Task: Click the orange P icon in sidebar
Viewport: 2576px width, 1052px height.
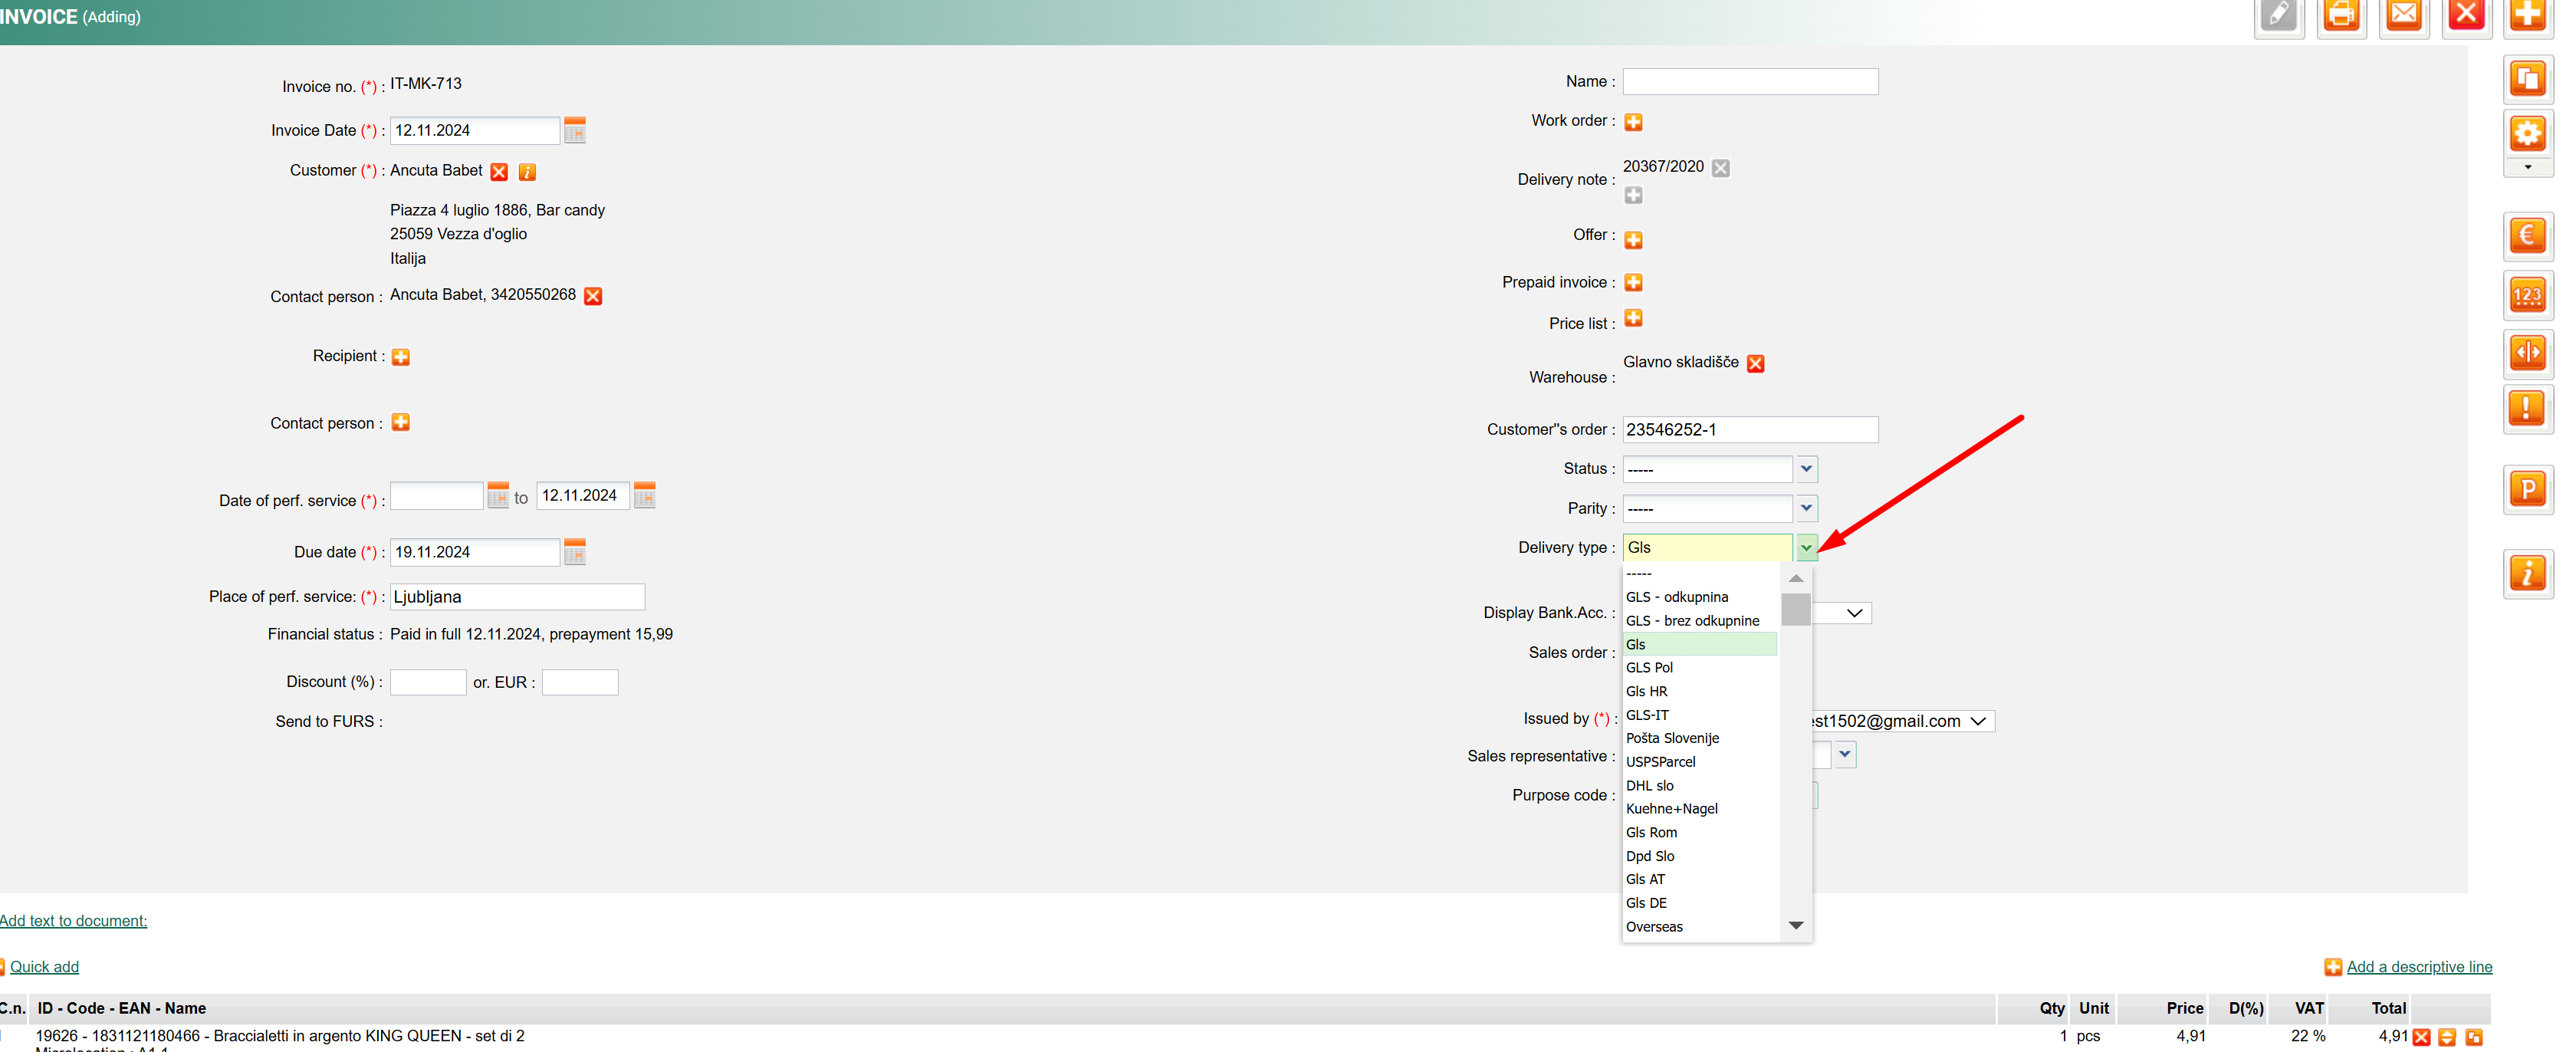Action: coord(2527,489)
